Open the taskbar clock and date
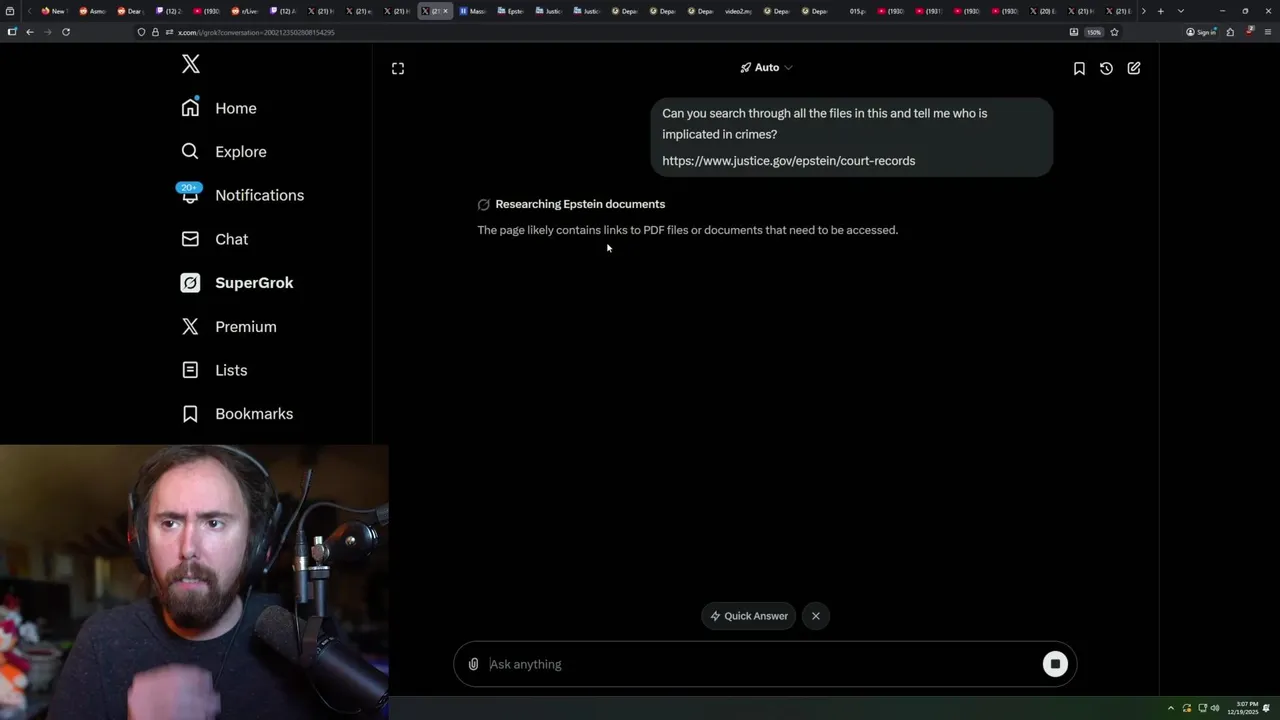 1245,708
